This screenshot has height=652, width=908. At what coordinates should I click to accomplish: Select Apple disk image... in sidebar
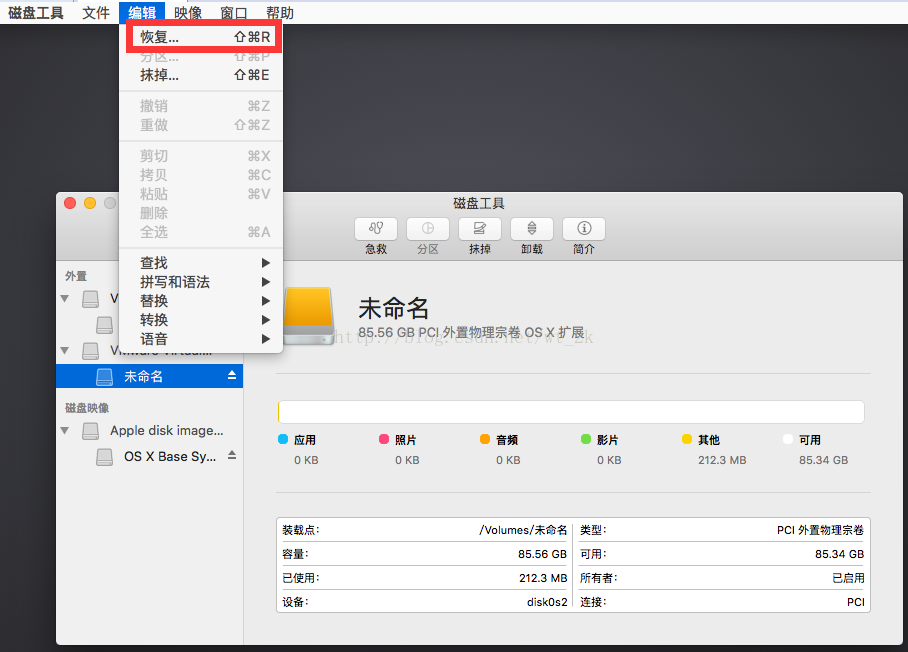[166, 431]
